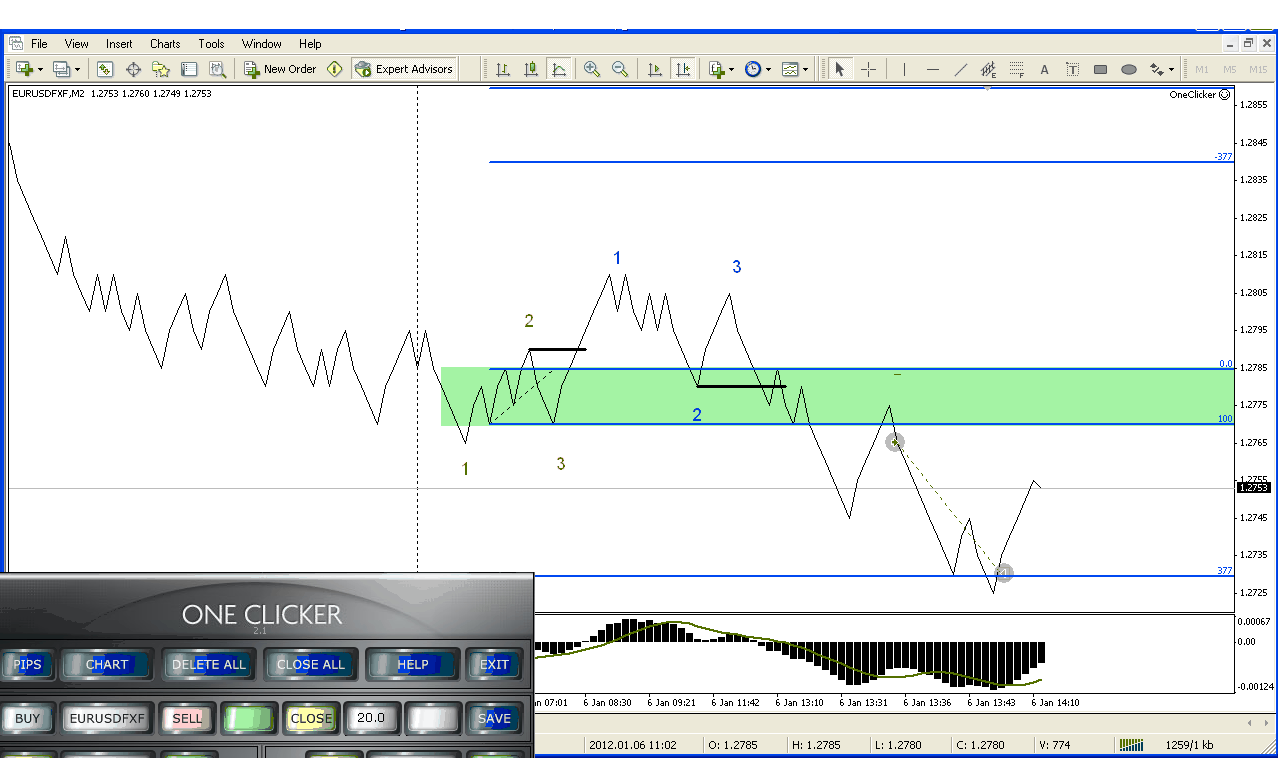Select the Fibonacci retracement tool
The height and width of the screenshot is (758, 1280).
(x=1017, y=69)
